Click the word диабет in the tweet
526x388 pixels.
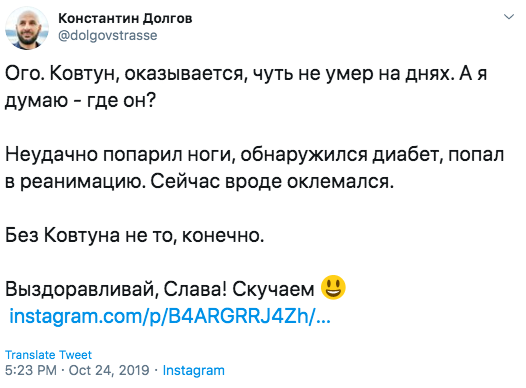click(408, 155)
